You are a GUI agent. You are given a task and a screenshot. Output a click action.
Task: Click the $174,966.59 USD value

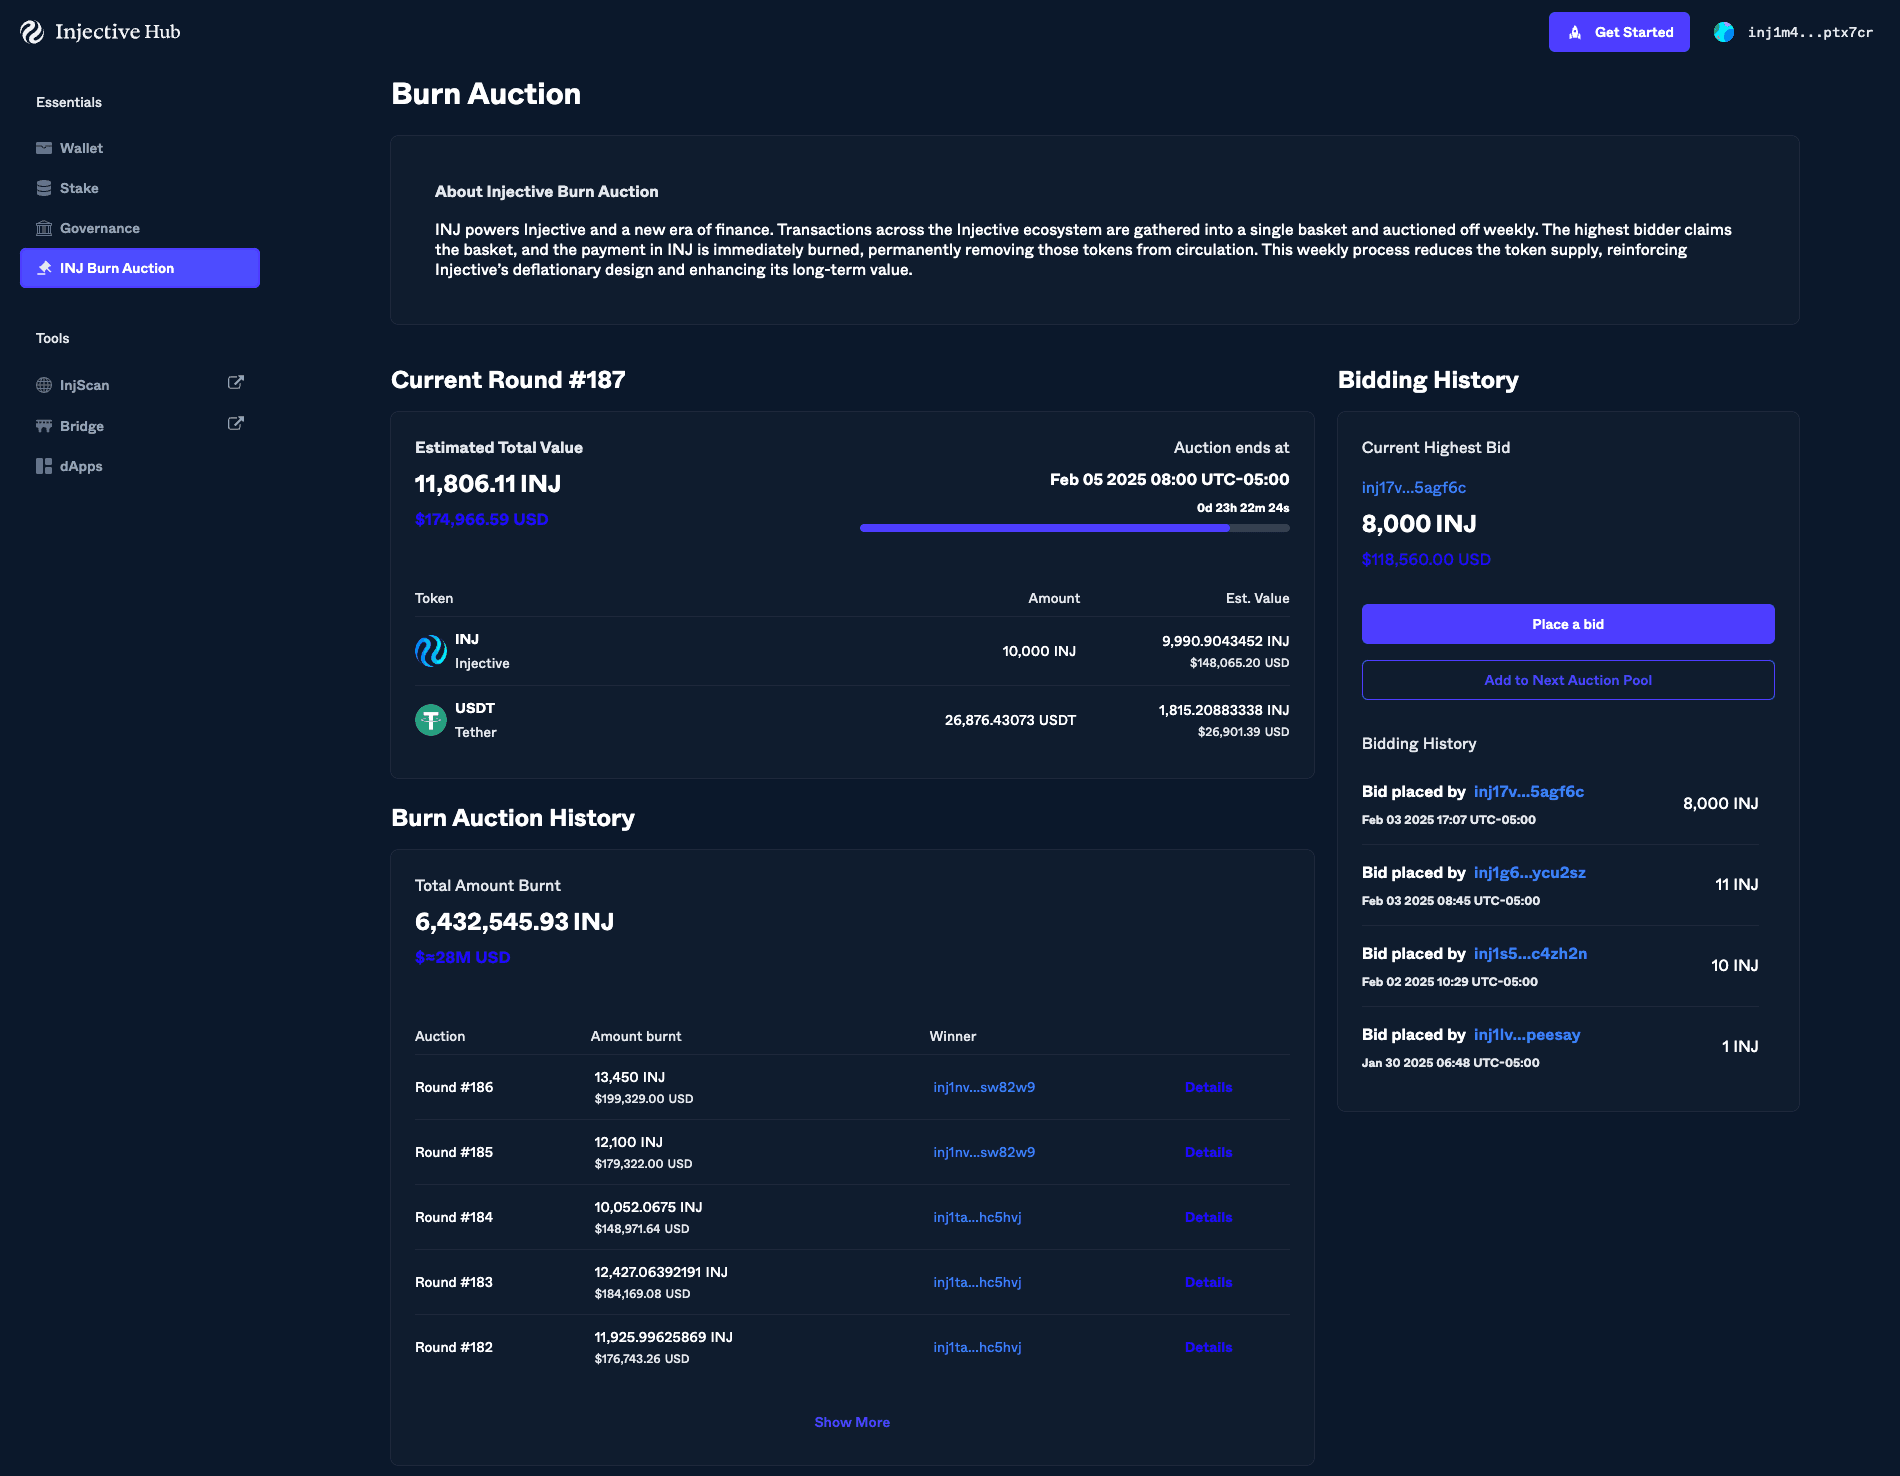click(482, 520)
